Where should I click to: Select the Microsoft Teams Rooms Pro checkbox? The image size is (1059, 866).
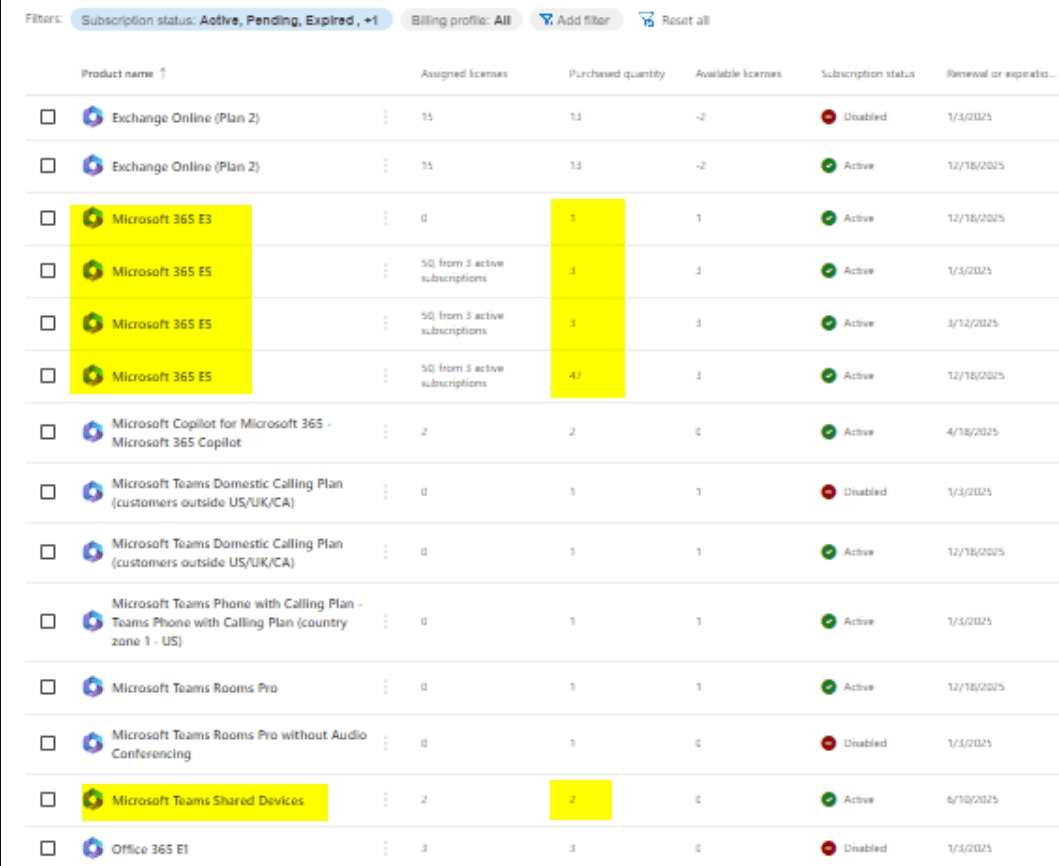pyautogui.click(x=48, y=687)
